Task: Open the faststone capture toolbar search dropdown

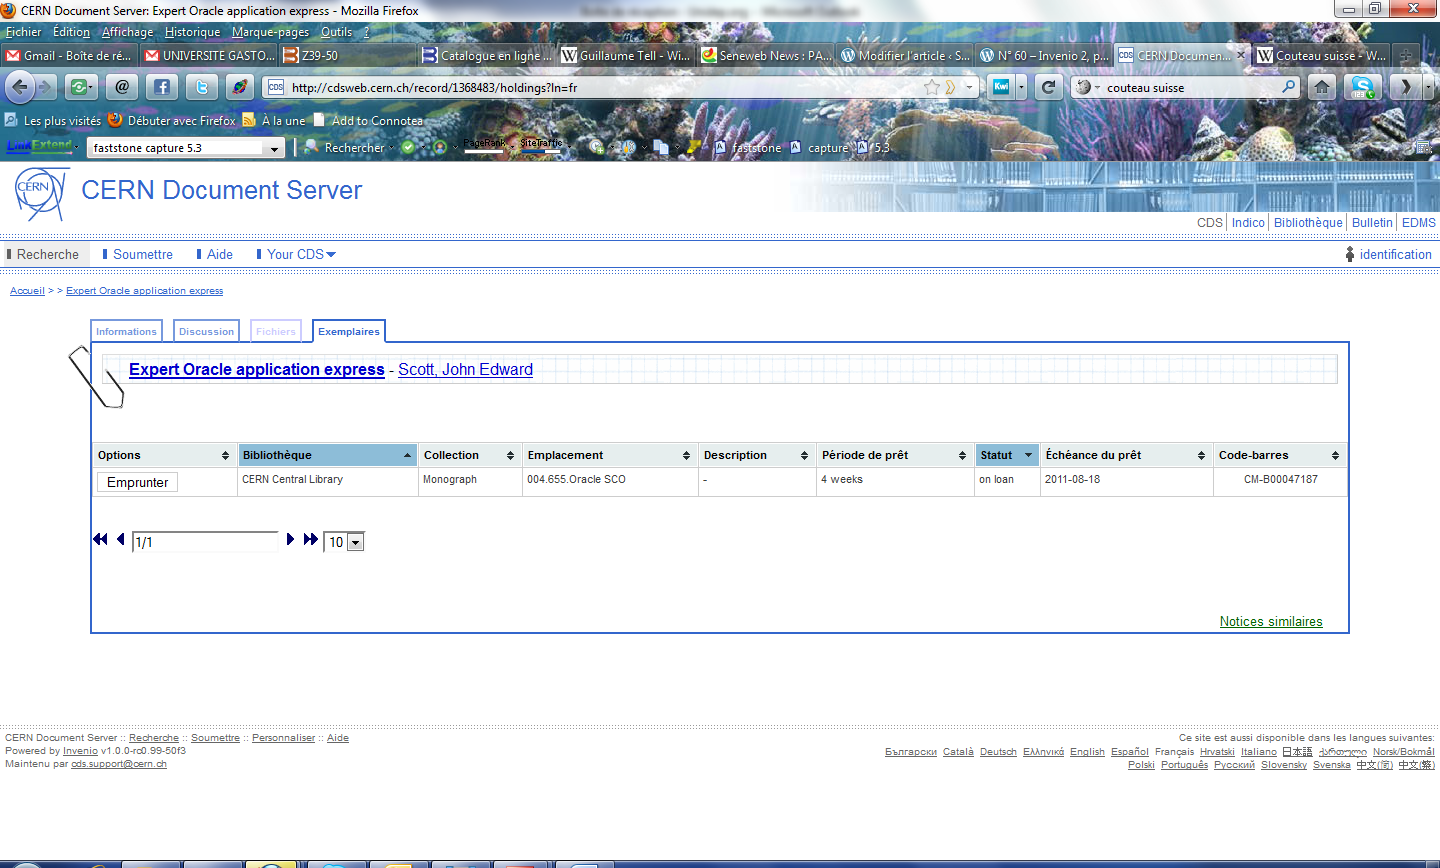Action: click(x=274, y=148)
